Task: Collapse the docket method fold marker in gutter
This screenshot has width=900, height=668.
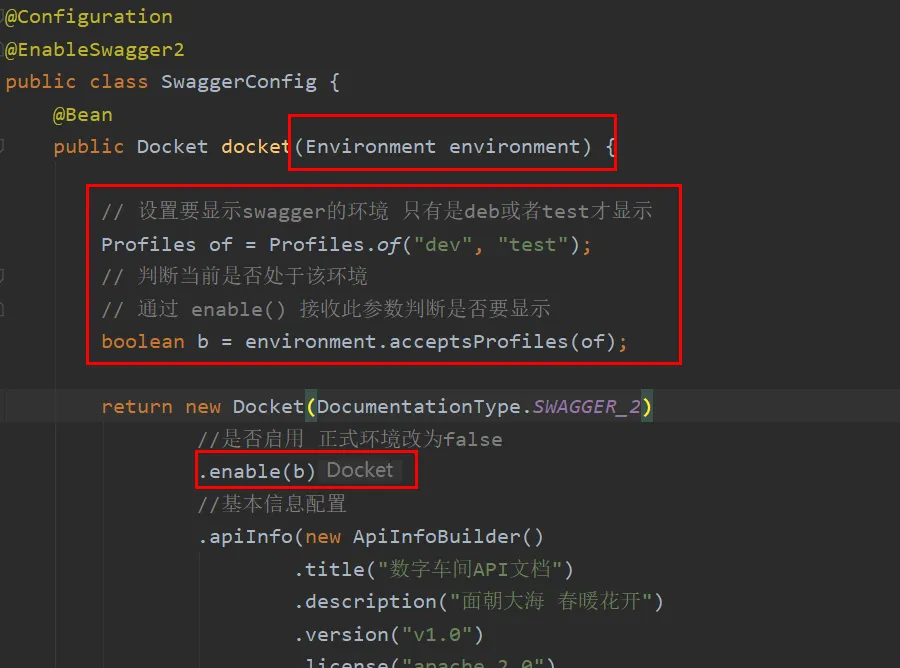Action: (2, 147)
